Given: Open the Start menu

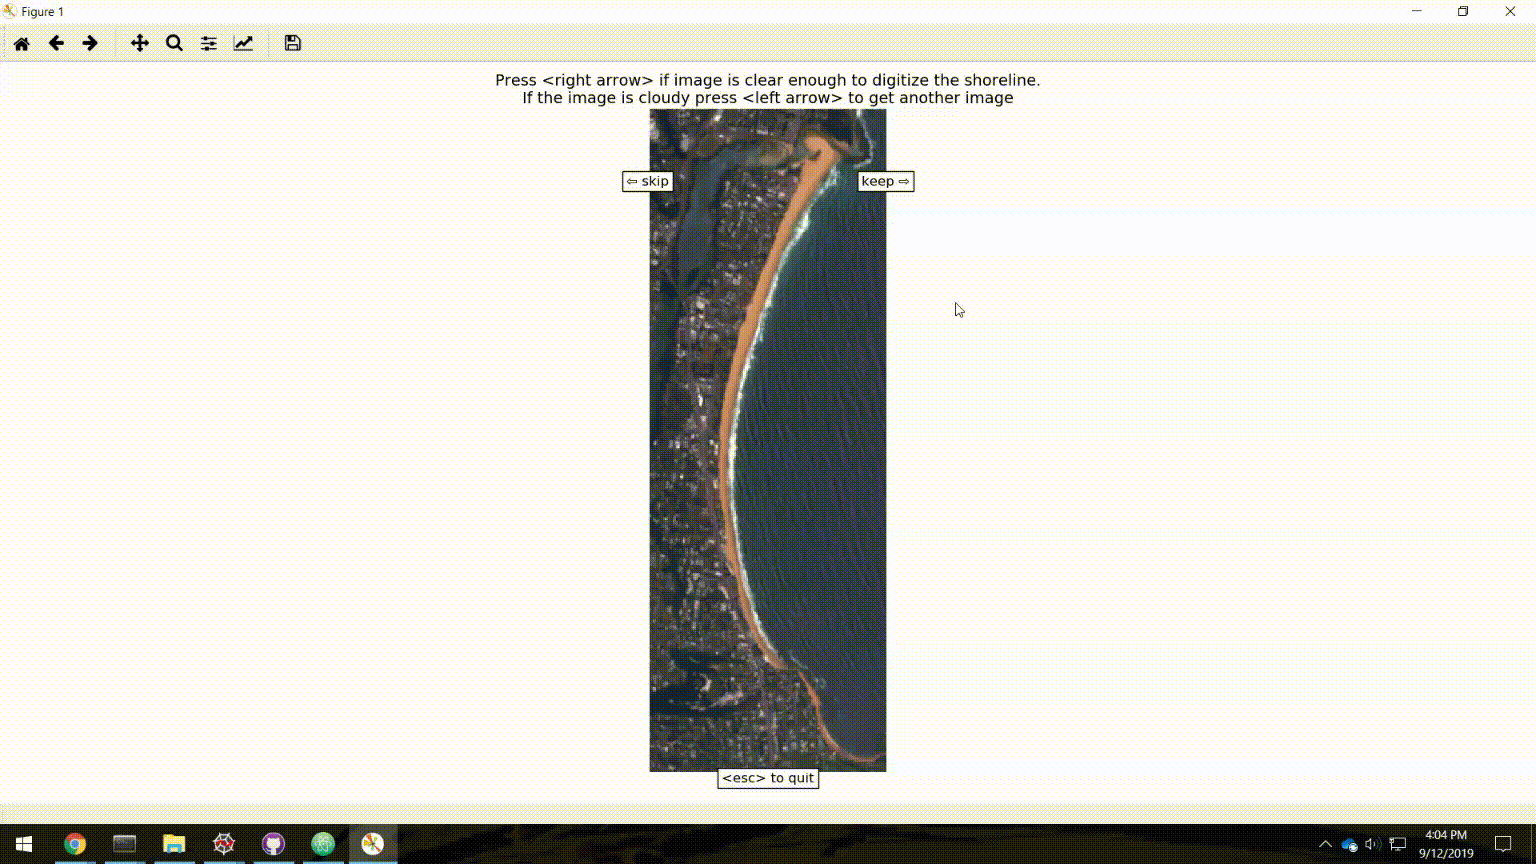Looking at the screenshot, I should tap(22, 843).
